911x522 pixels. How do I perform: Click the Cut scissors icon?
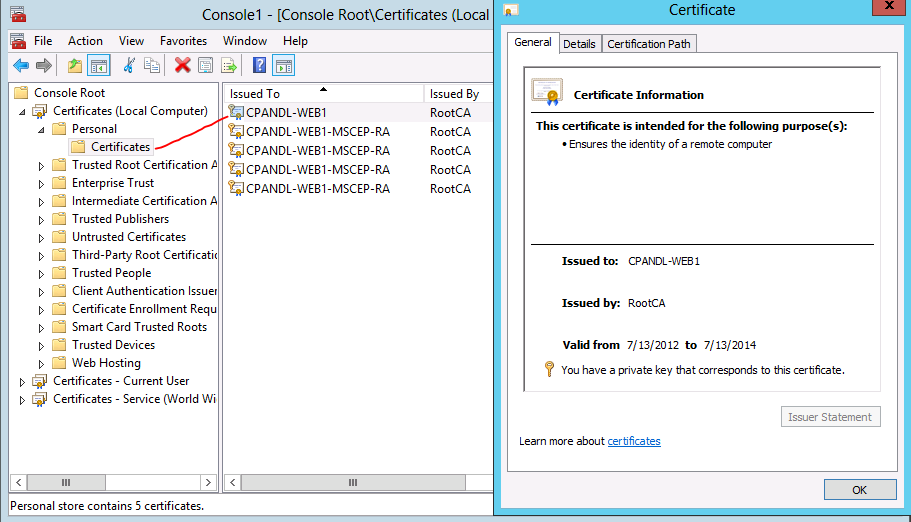tap(129, 65)
